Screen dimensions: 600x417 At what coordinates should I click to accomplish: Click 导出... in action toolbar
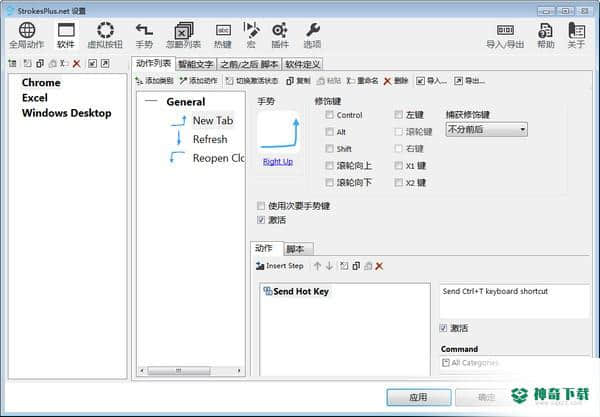(x=470, y=81)
